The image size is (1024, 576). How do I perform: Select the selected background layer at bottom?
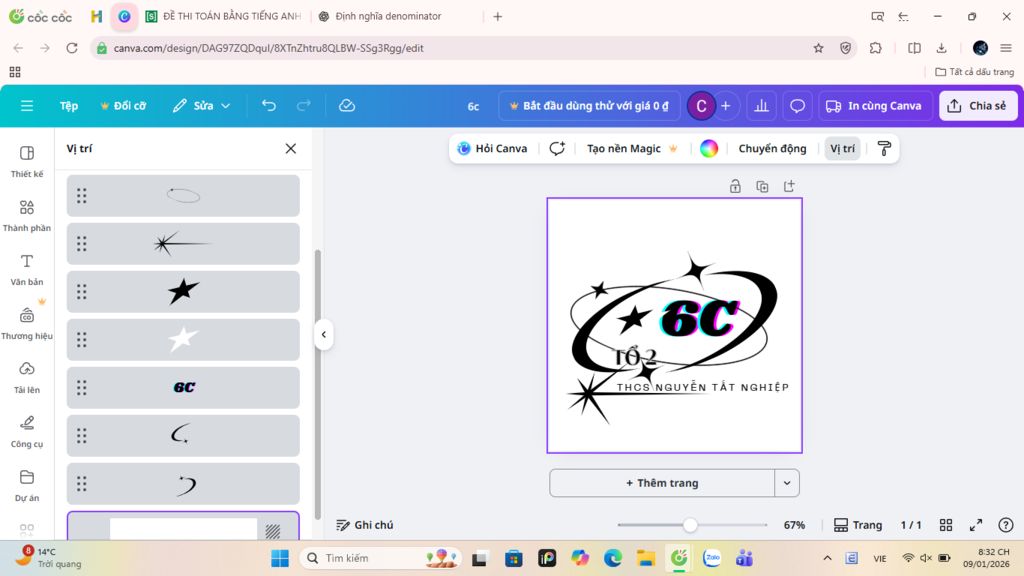point(183,526)
